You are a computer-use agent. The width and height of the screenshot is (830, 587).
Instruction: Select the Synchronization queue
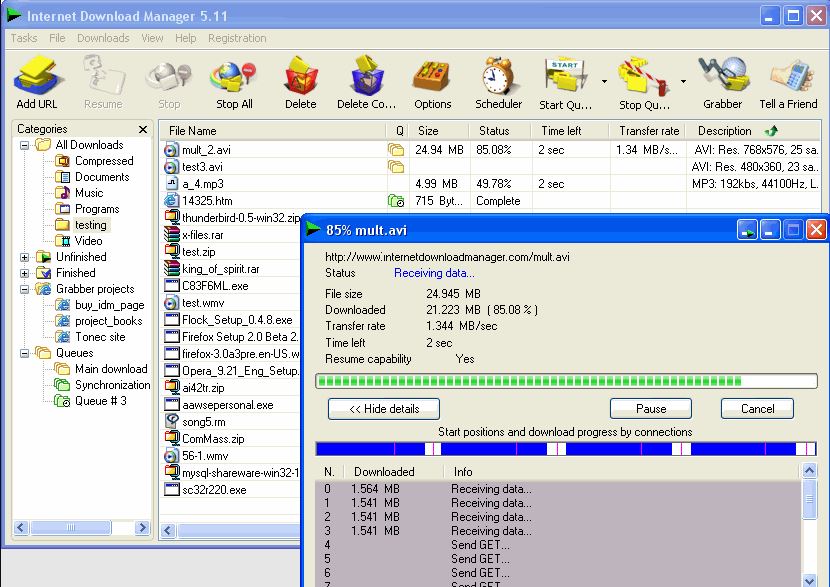[103, 385]
